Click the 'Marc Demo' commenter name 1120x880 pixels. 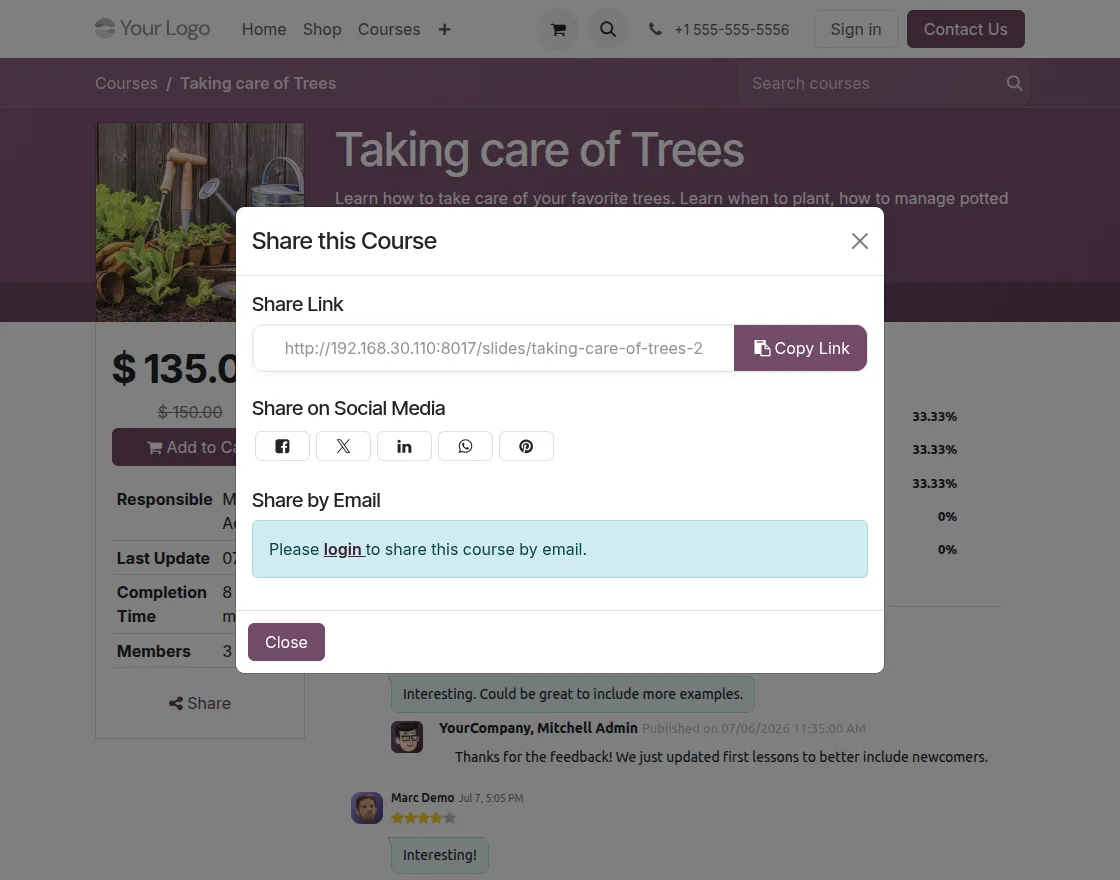(423, 798)
